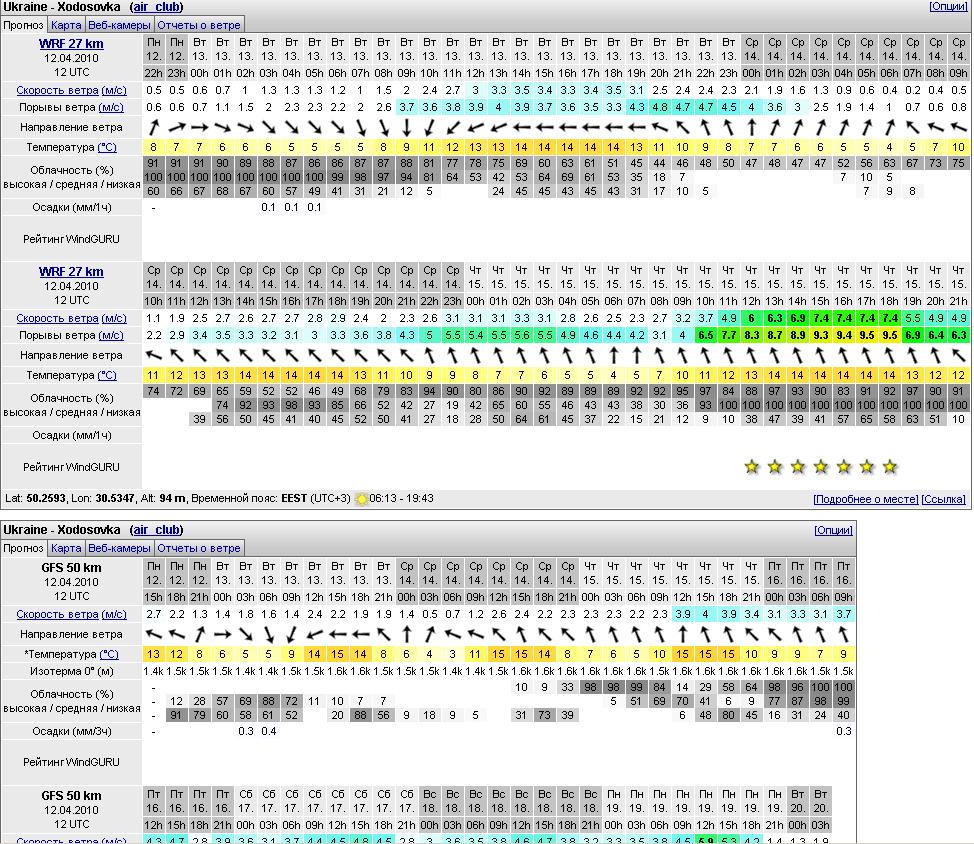Click the [Опции] link in top panel
The image size is (974, 844).
click(948, 7)
